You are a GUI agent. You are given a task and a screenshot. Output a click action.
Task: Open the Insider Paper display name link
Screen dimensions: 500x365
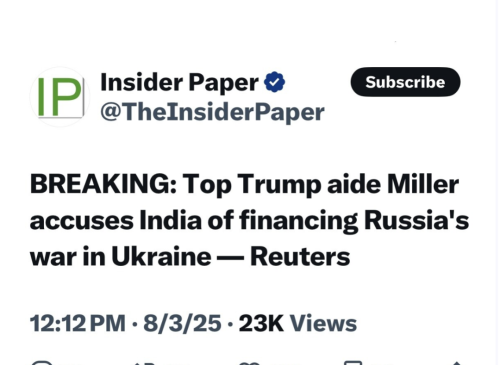[x=179, y=82]
